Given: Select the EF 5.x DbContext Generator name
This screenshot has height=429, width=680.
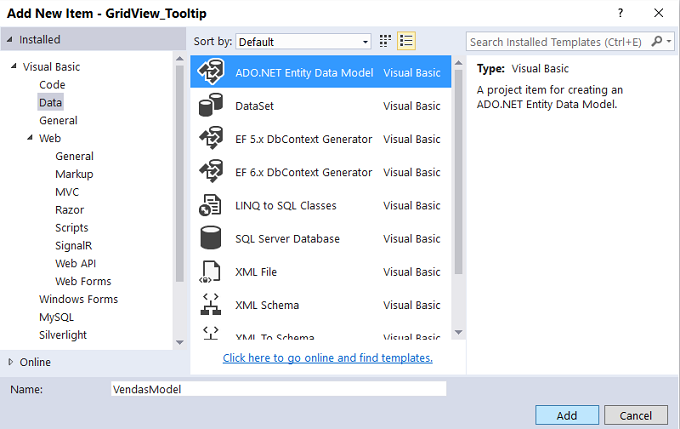Looking at the screenshot, I should 304,139.
